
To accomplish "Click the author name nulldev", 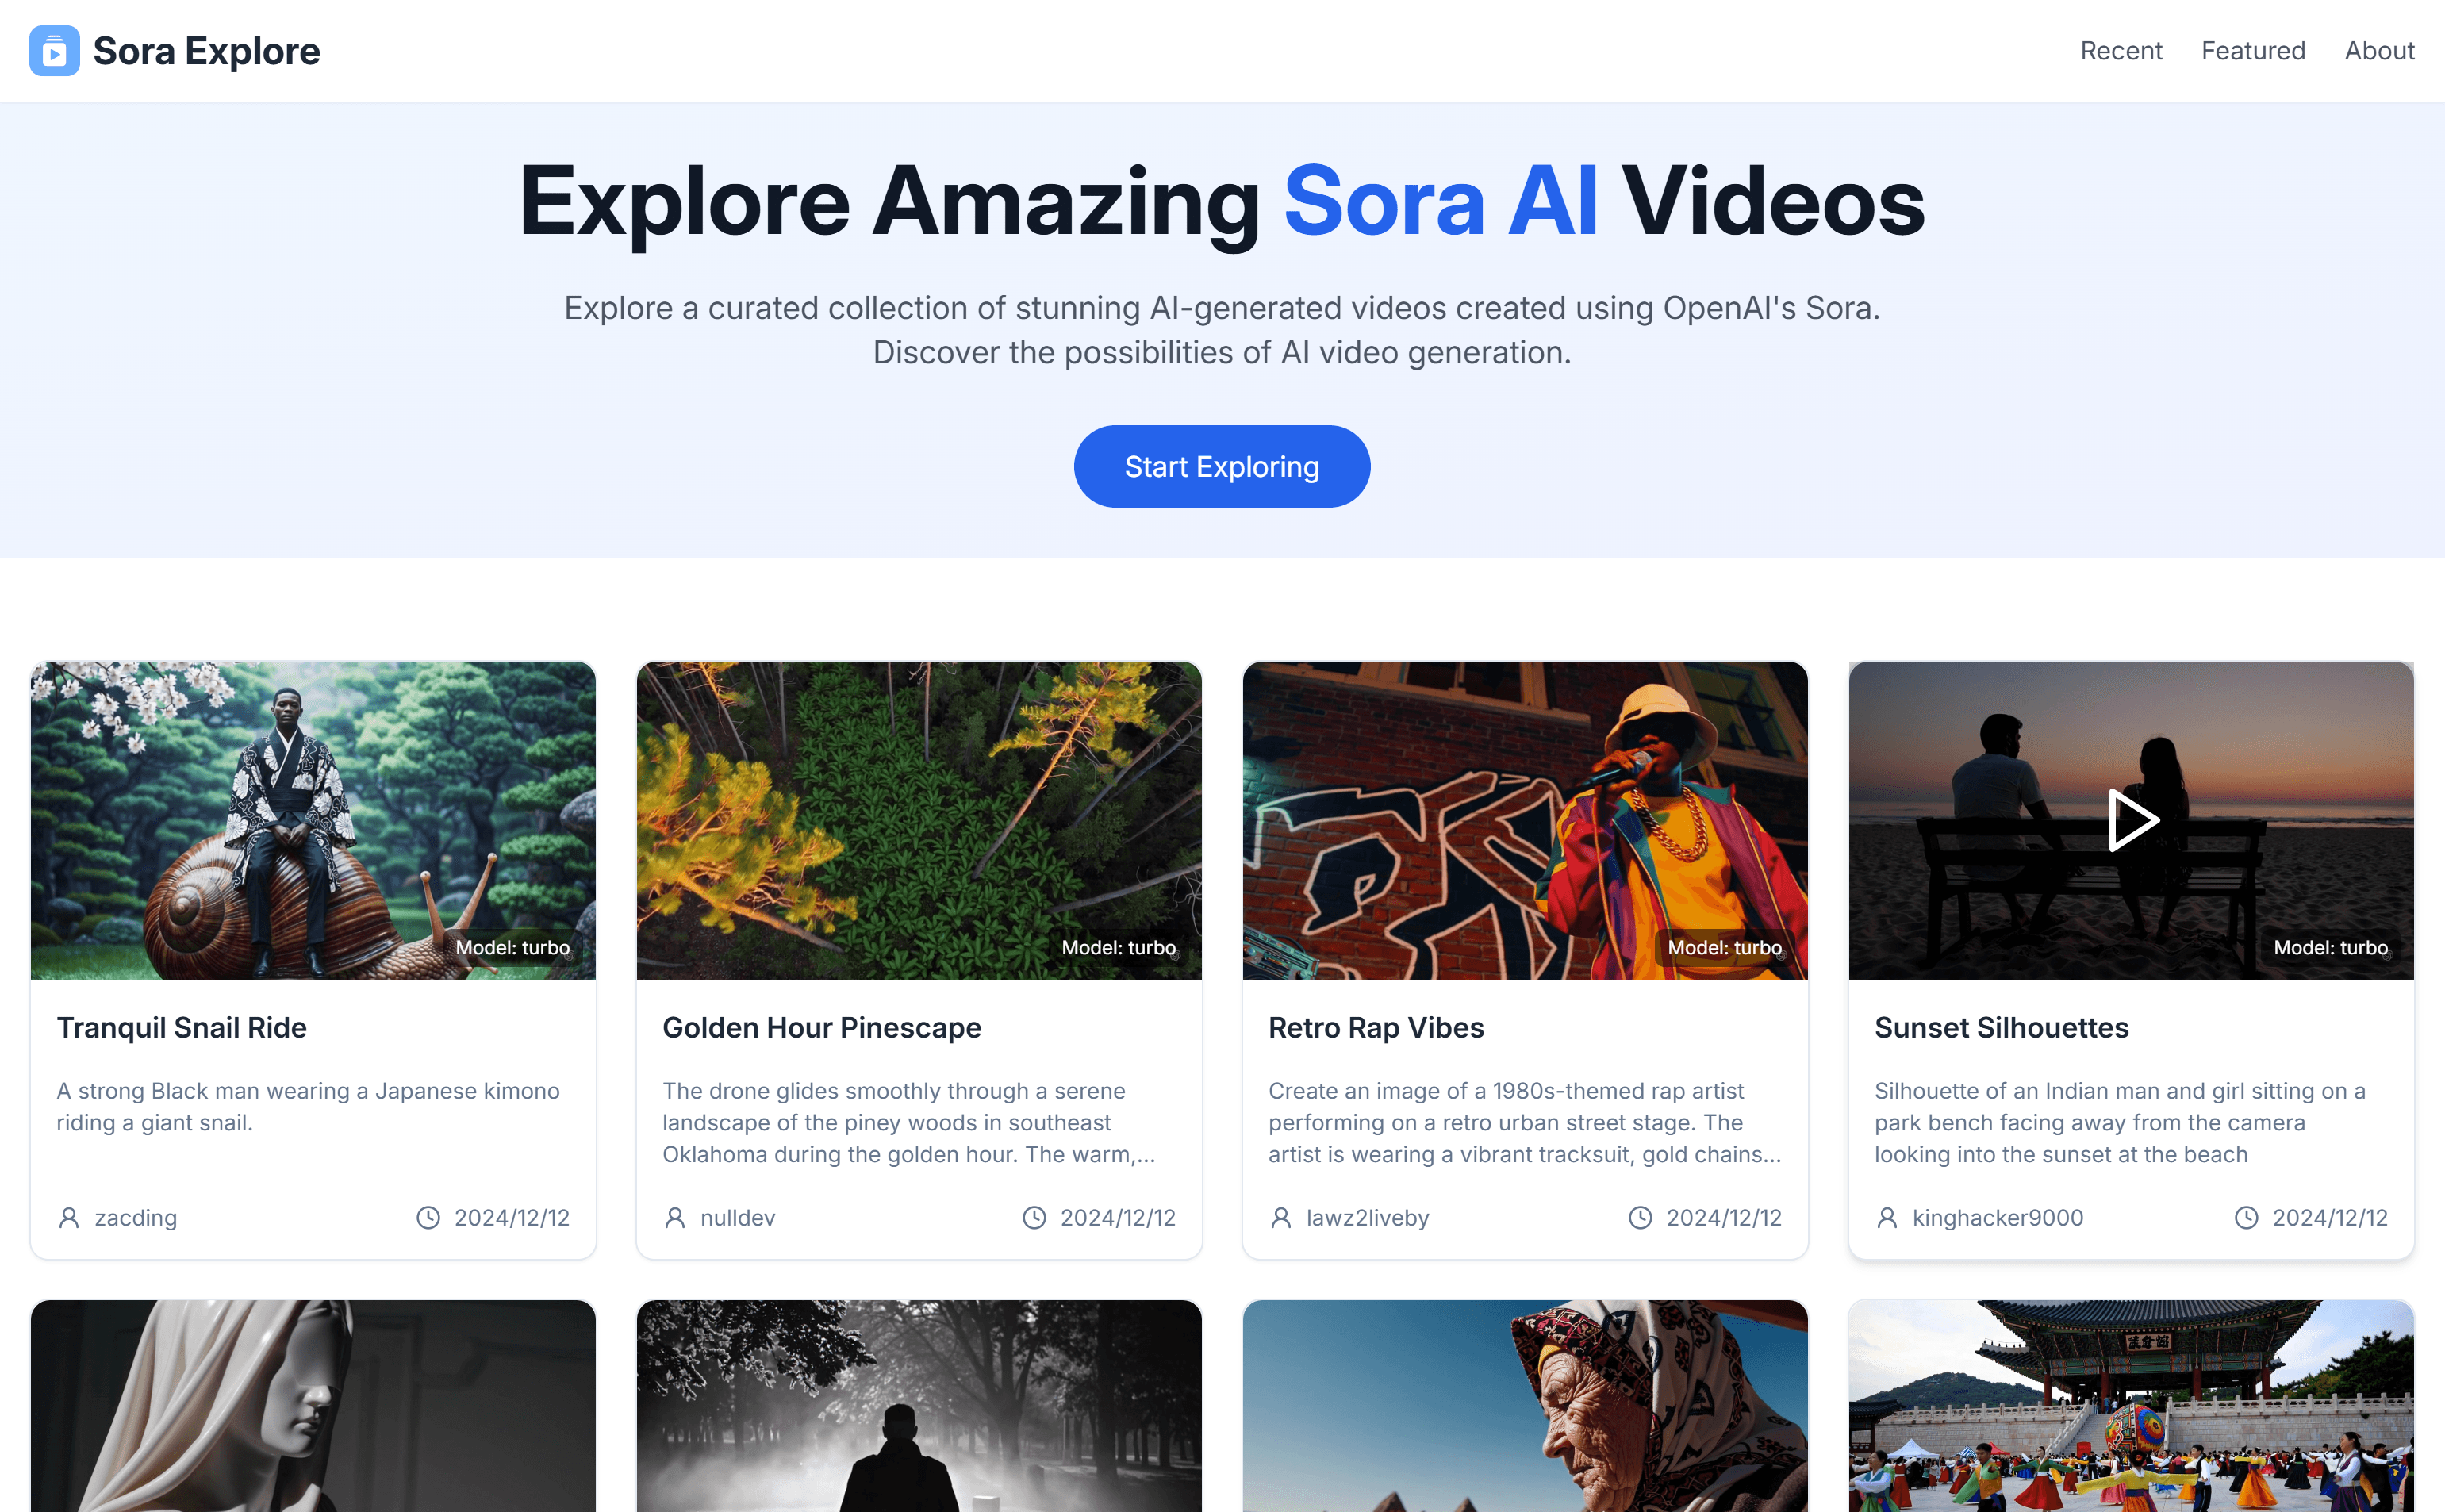I will (738, 1217).
